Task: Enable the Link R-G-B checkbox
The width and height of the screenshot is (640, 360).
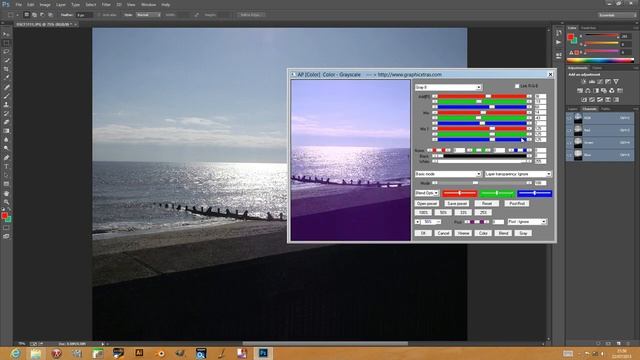Action: [x=517, y=86]
